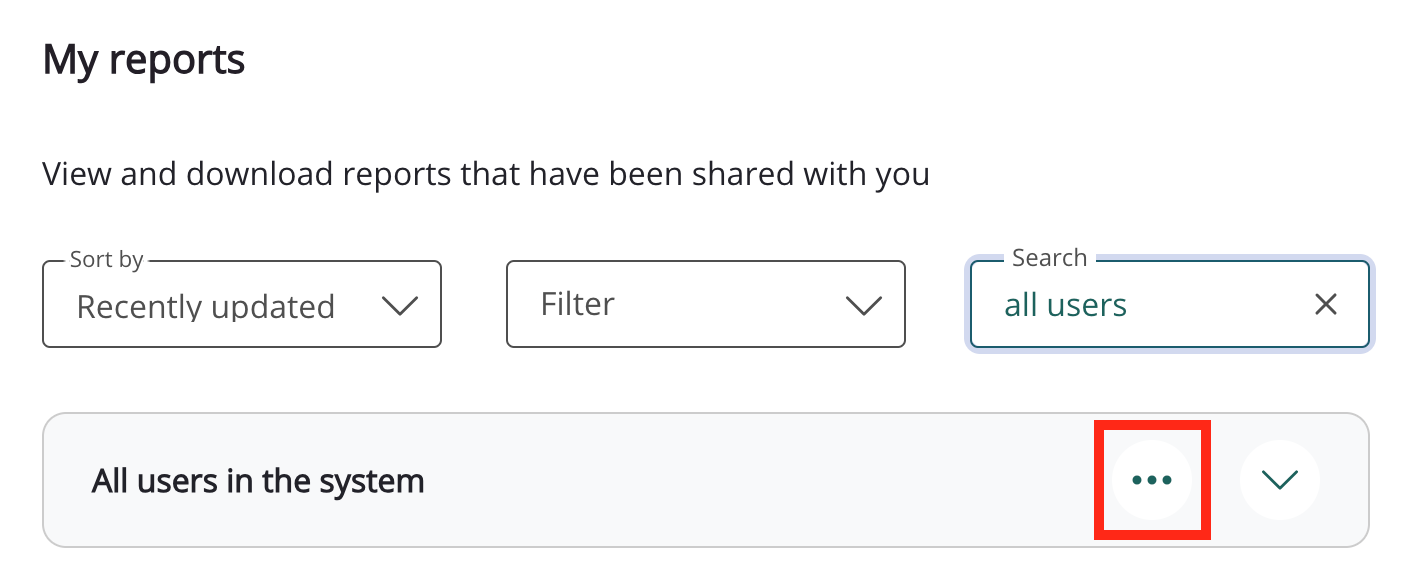Clear the search field with the X icon
This screenshot has height=568, width=1404.
[x=1326, y=304]
